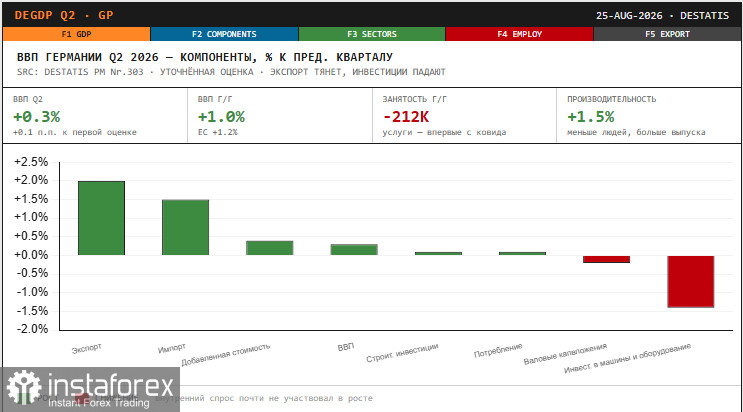This screenshot has width=743, height=412.
Task: Click the Строит. инвестиции bar
Action: point(438,254)
